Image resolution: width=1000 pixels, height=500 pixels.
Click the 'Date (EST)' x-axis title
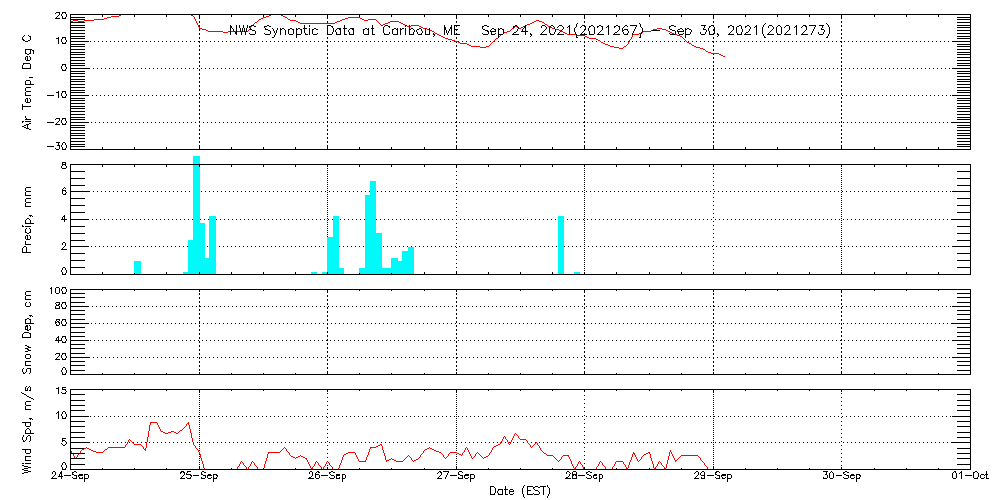(520, 491)
